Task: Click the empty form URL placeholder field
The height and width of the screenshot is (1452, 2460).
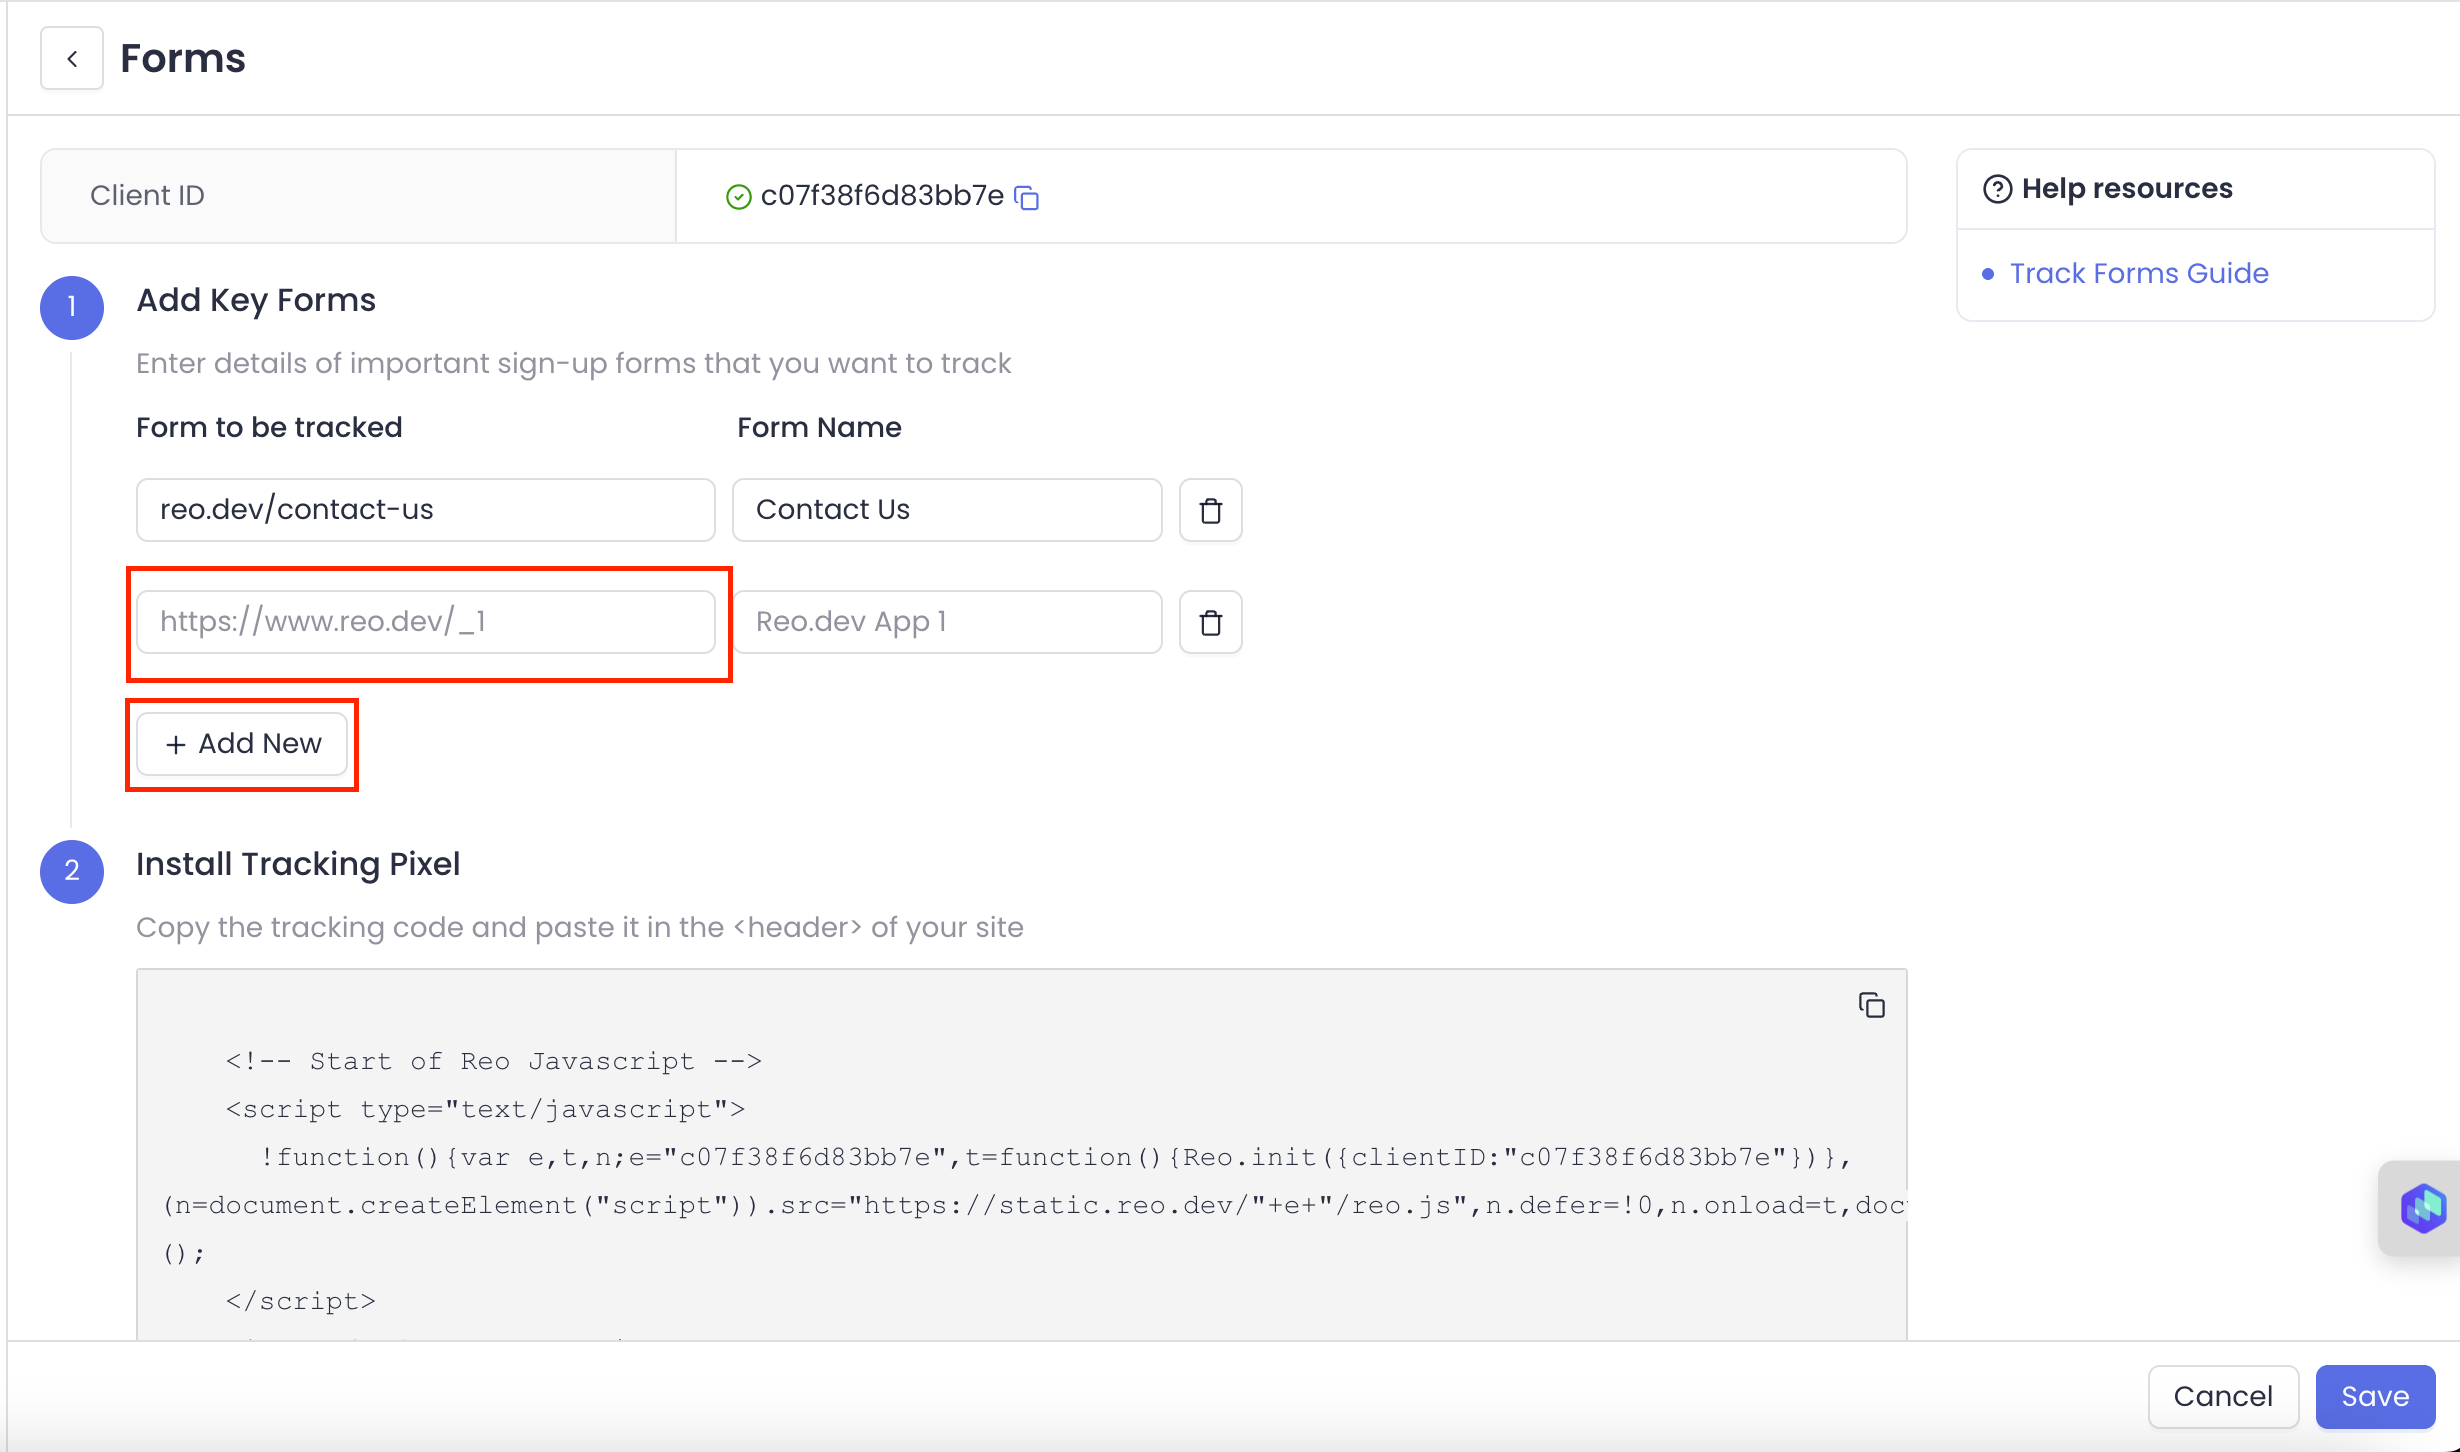Action: 425,622
